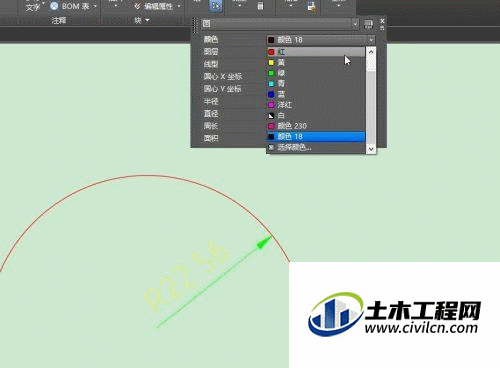Close the quick properties panel
Viewport: 500px width, 368px height.
(382, 21)
